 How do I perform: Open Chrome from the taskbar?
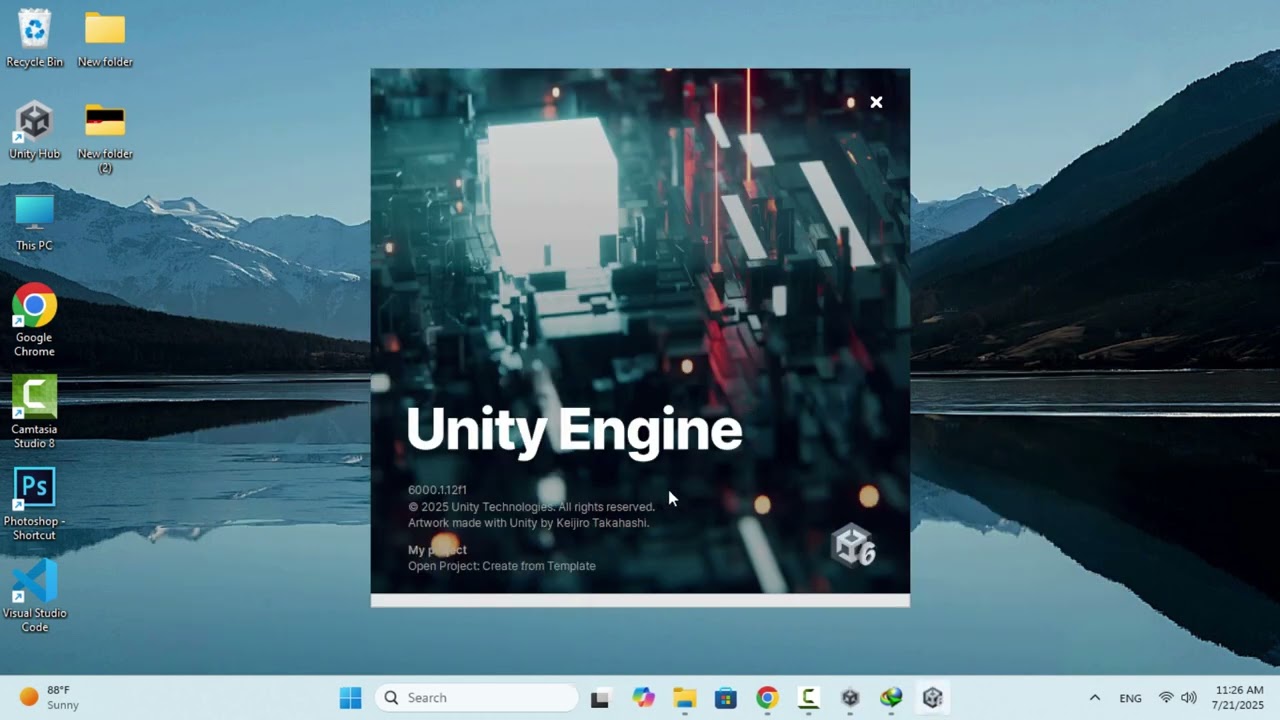(767, 698)
